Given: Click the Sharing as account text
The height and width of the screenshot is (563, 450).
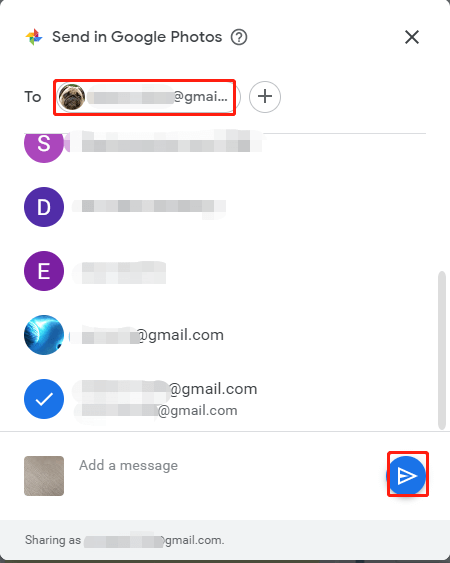Looking at the screenshot, I should coord(125,540).
